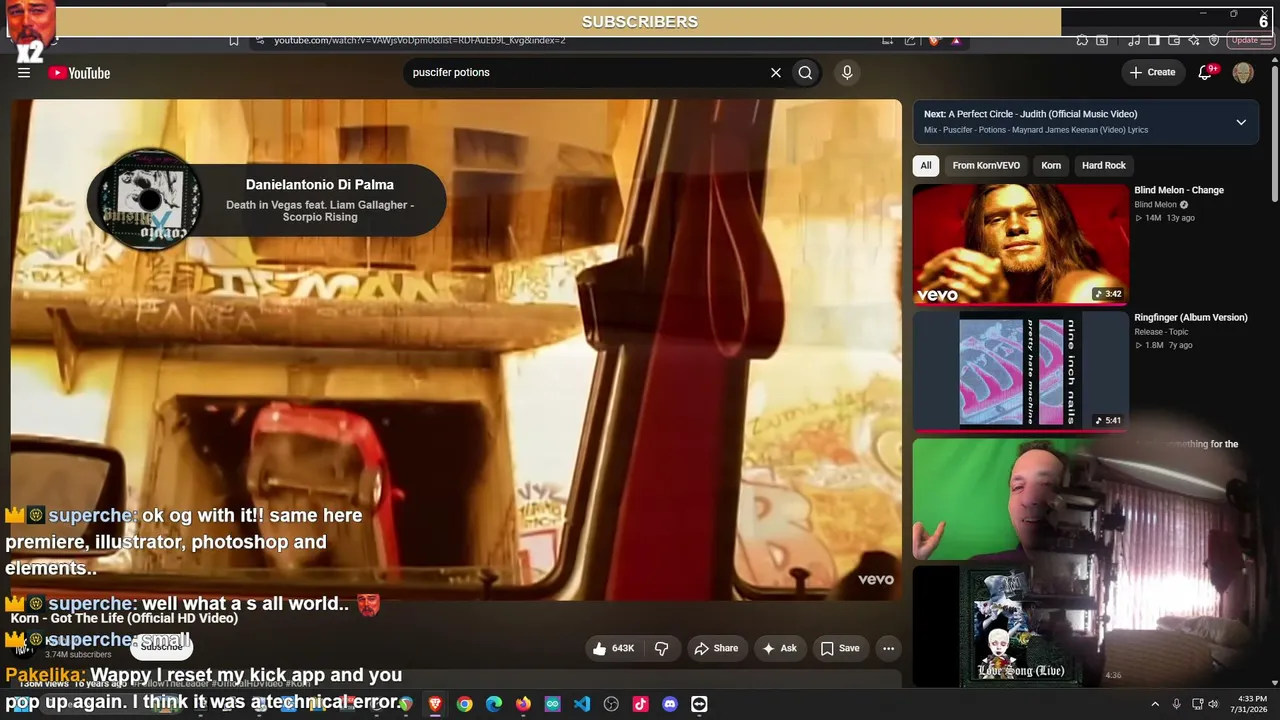
Task: Click the vevo logo on the video player
Action: point(876,579)
